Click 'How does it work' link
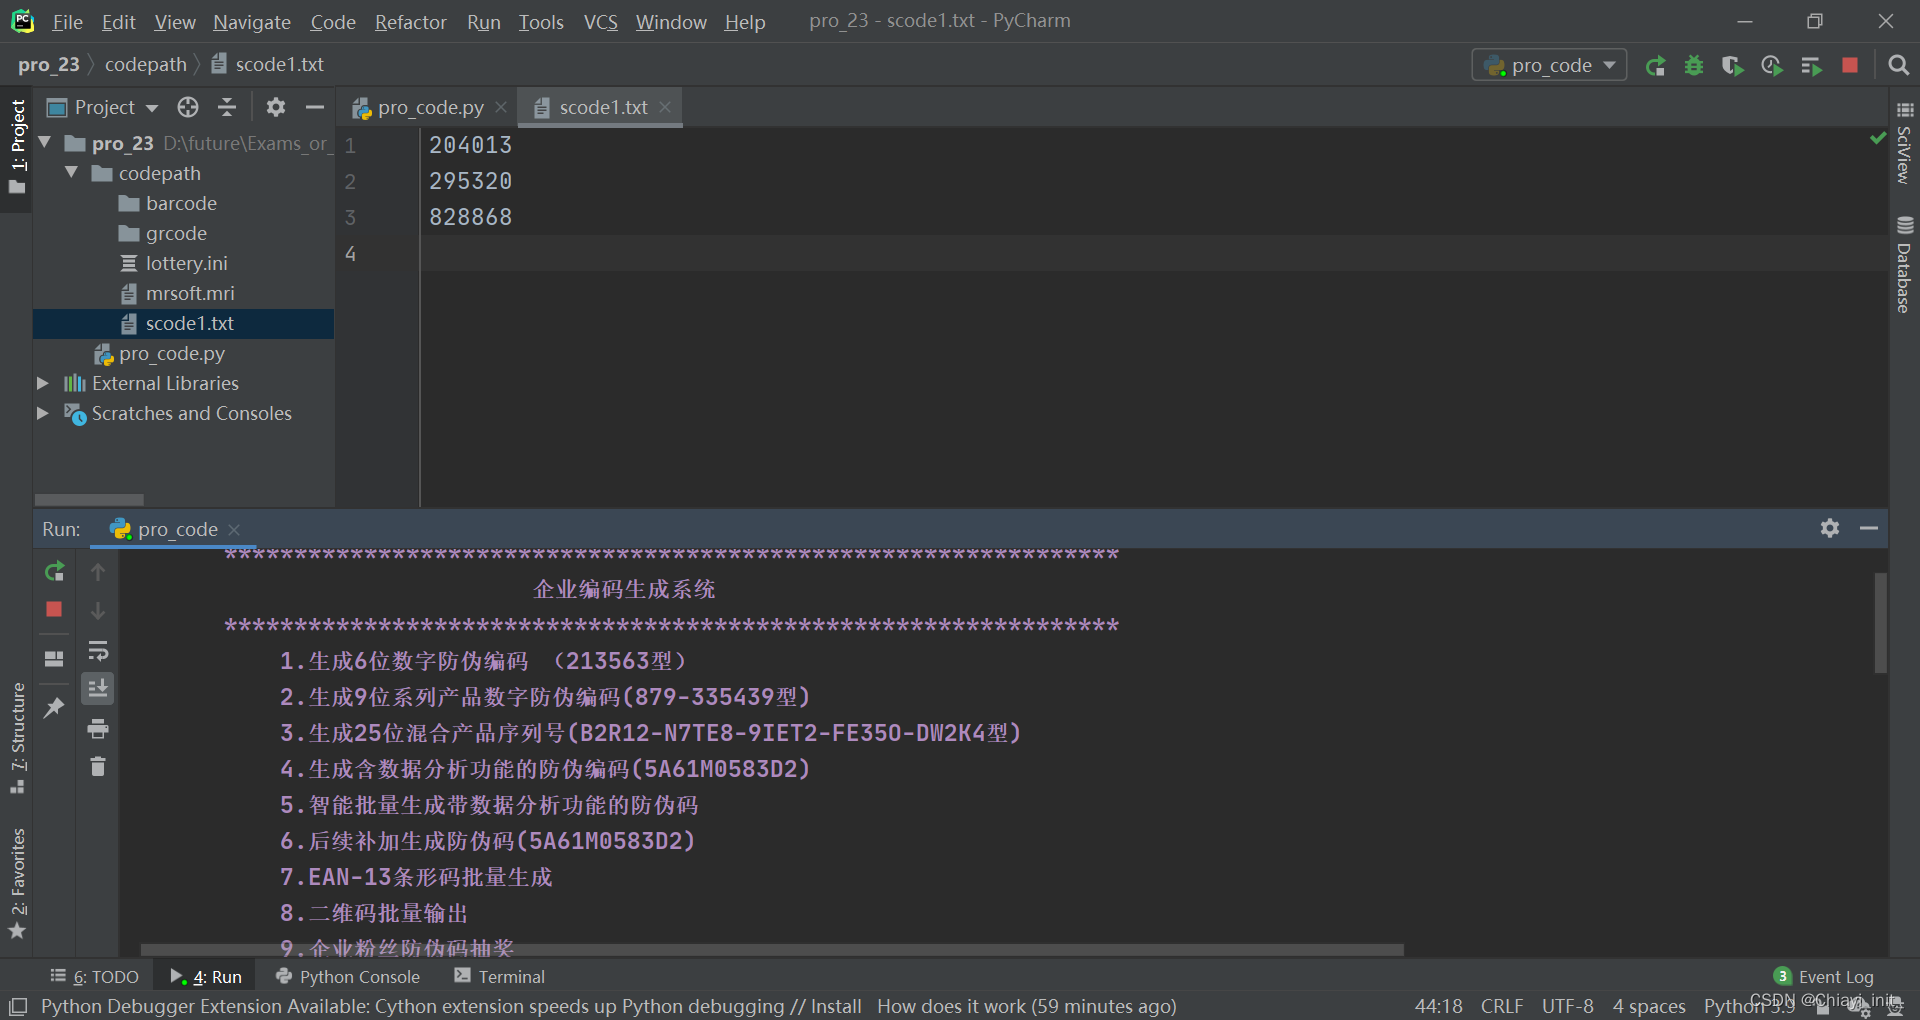This screenshot has width=1920, height=1020. [951, 1006]
